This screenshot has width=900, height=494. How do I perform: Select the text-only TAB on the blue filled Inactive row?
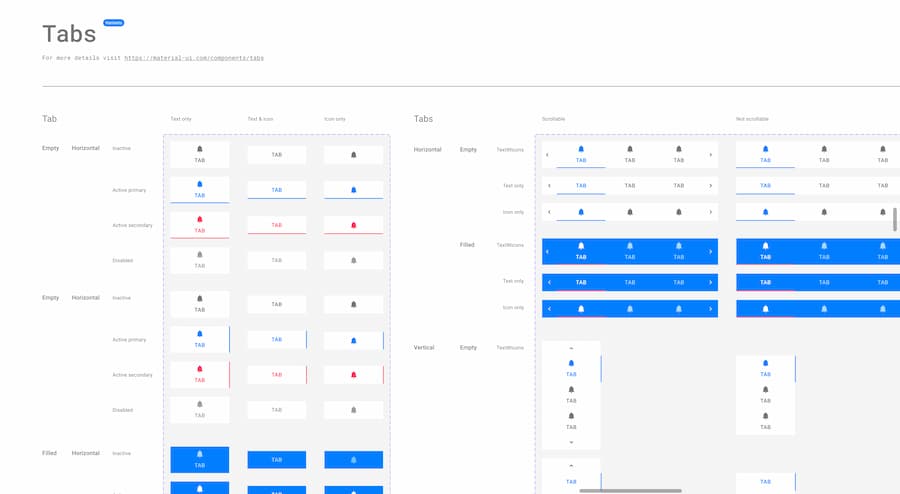[x=277, y=460]
